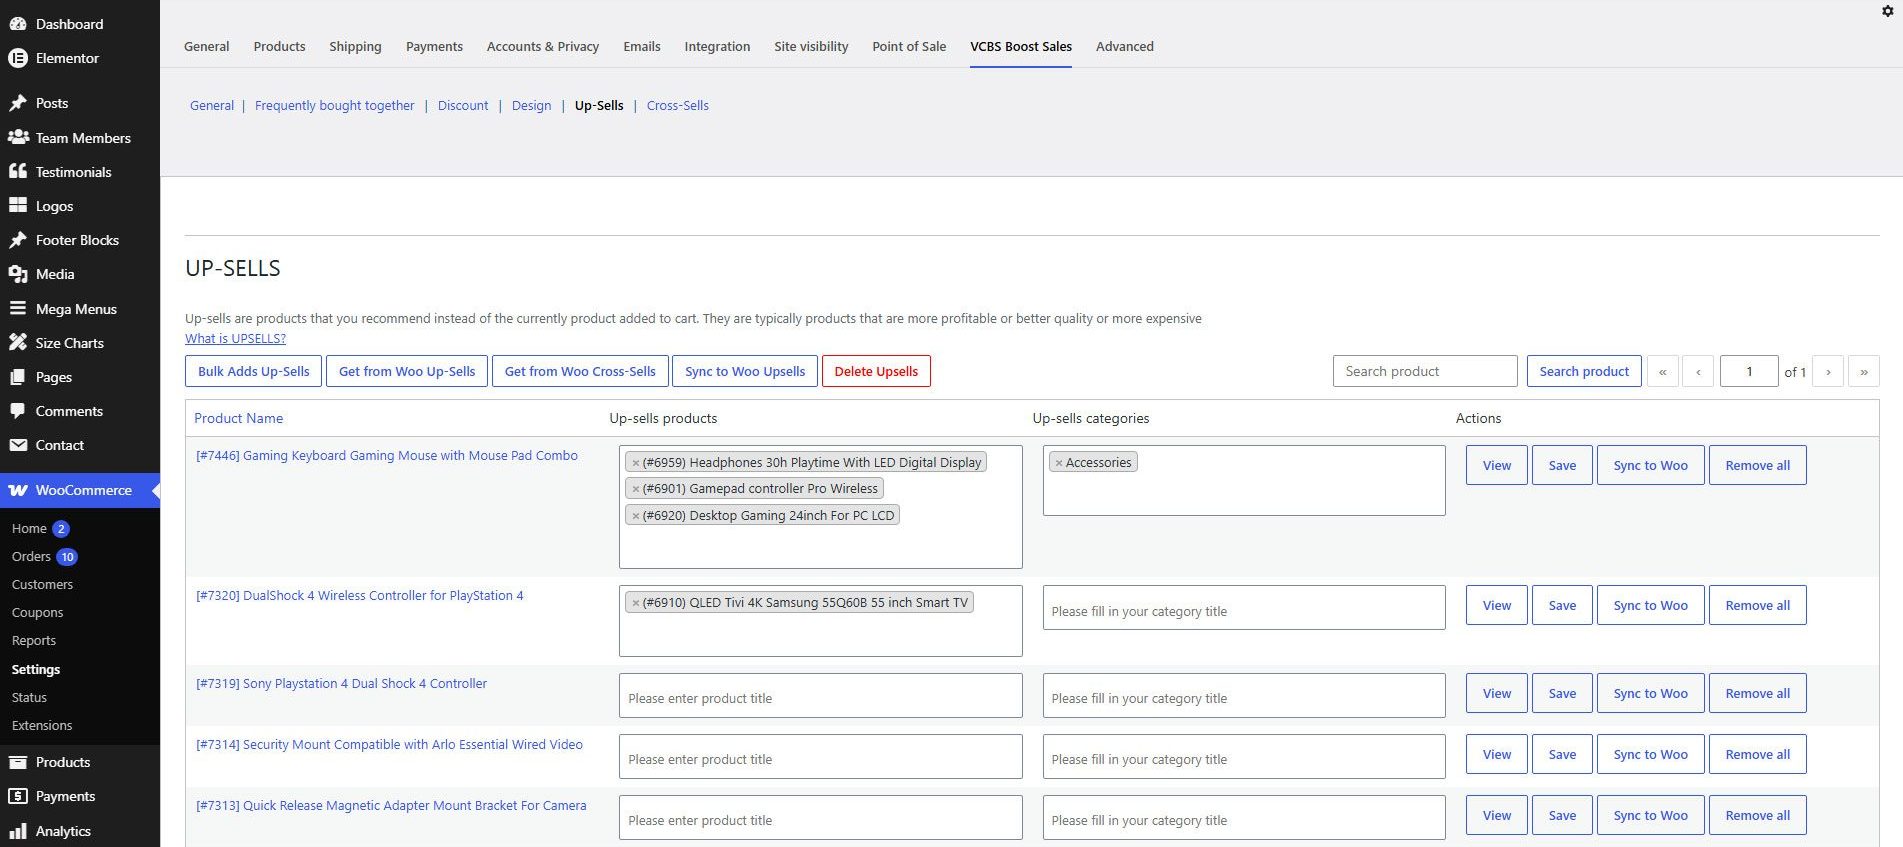Open the Point of Sale tab
This screenshot has width=1903, height=847.
(909, 46)
